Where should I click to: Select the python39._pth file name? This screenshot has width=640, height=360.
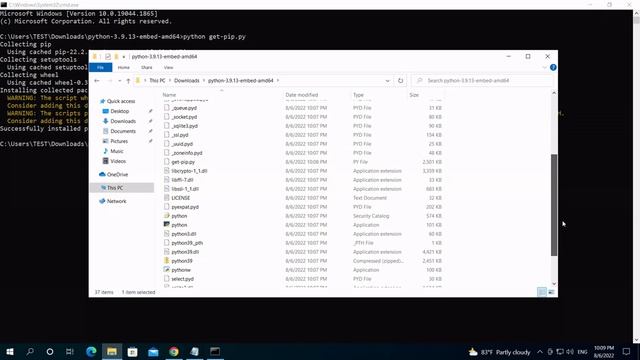(x=187, y=243)
